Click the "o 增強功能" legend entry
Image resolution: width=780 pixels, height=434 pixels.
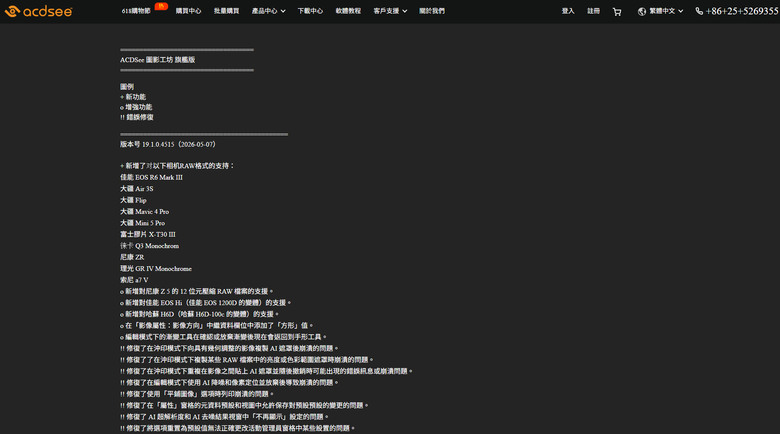pos(136,107)
